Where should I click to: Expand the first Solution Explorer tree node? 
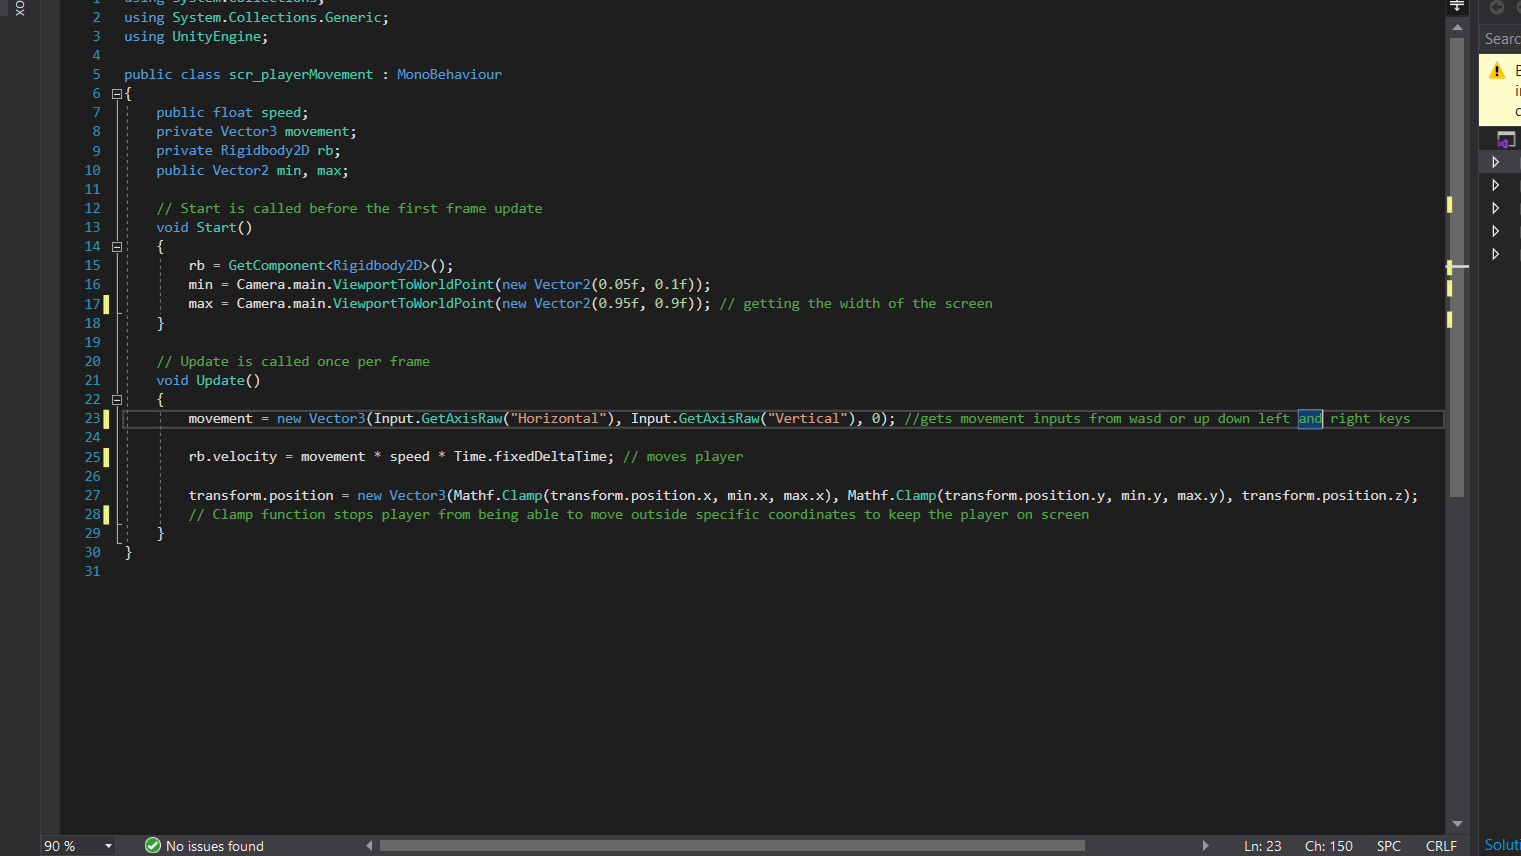pos(1496,162)
